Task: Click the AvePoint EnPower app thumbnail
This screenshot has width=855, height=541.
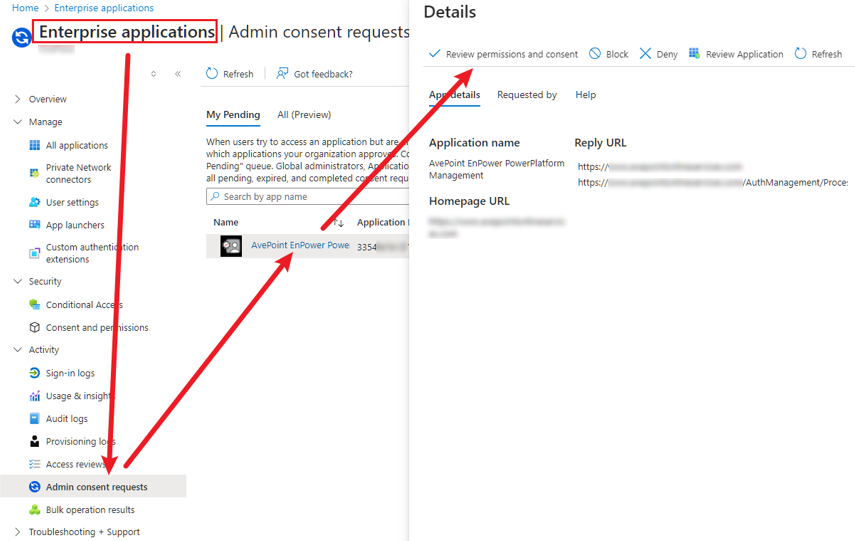Action: pos(231,246)
